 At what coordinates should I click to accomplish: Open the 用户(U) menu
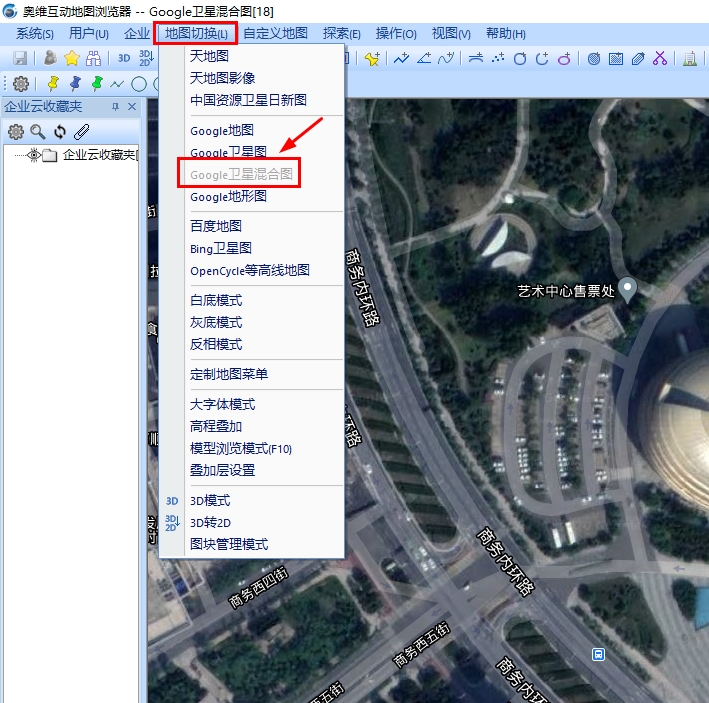pos(89,34)
